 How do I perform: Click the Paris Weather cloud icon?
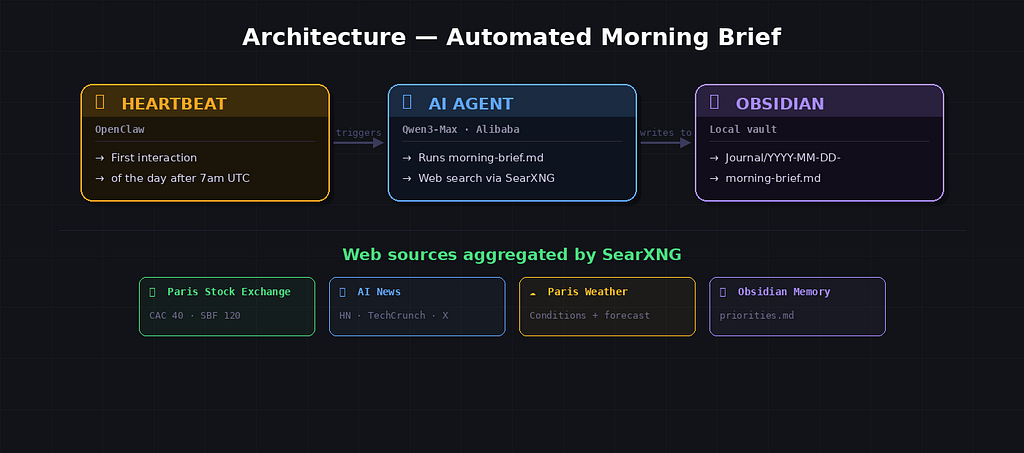(533, 292)
